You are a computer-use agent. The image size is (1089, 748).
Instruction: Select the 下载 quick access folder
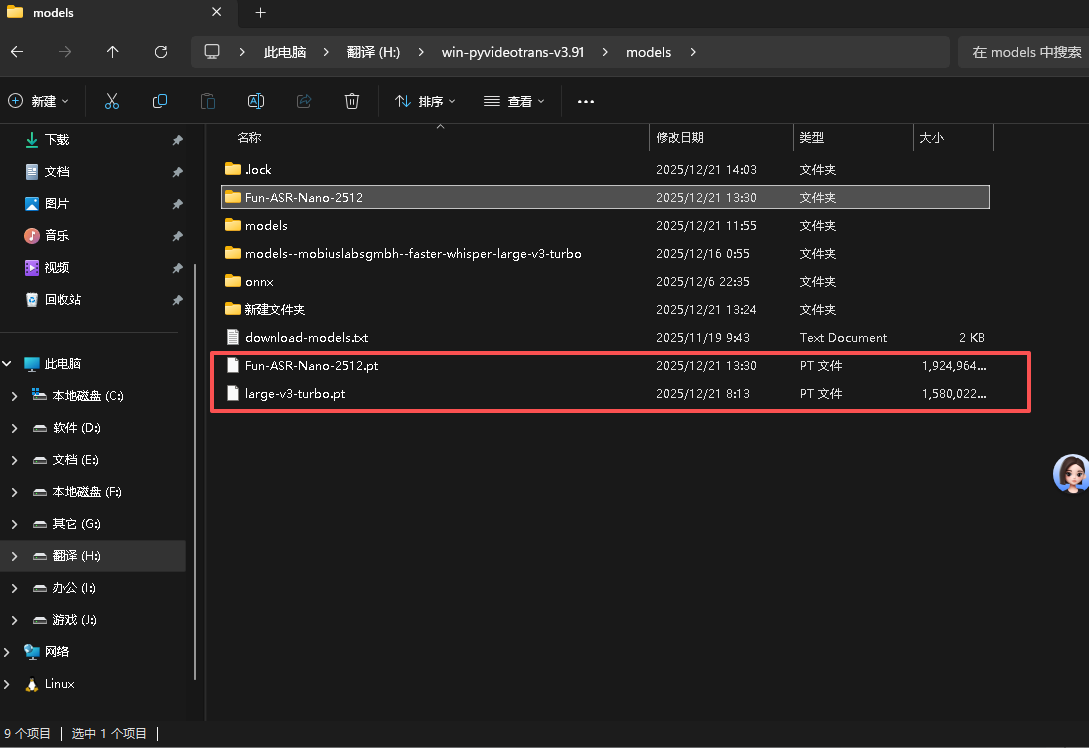57,140
